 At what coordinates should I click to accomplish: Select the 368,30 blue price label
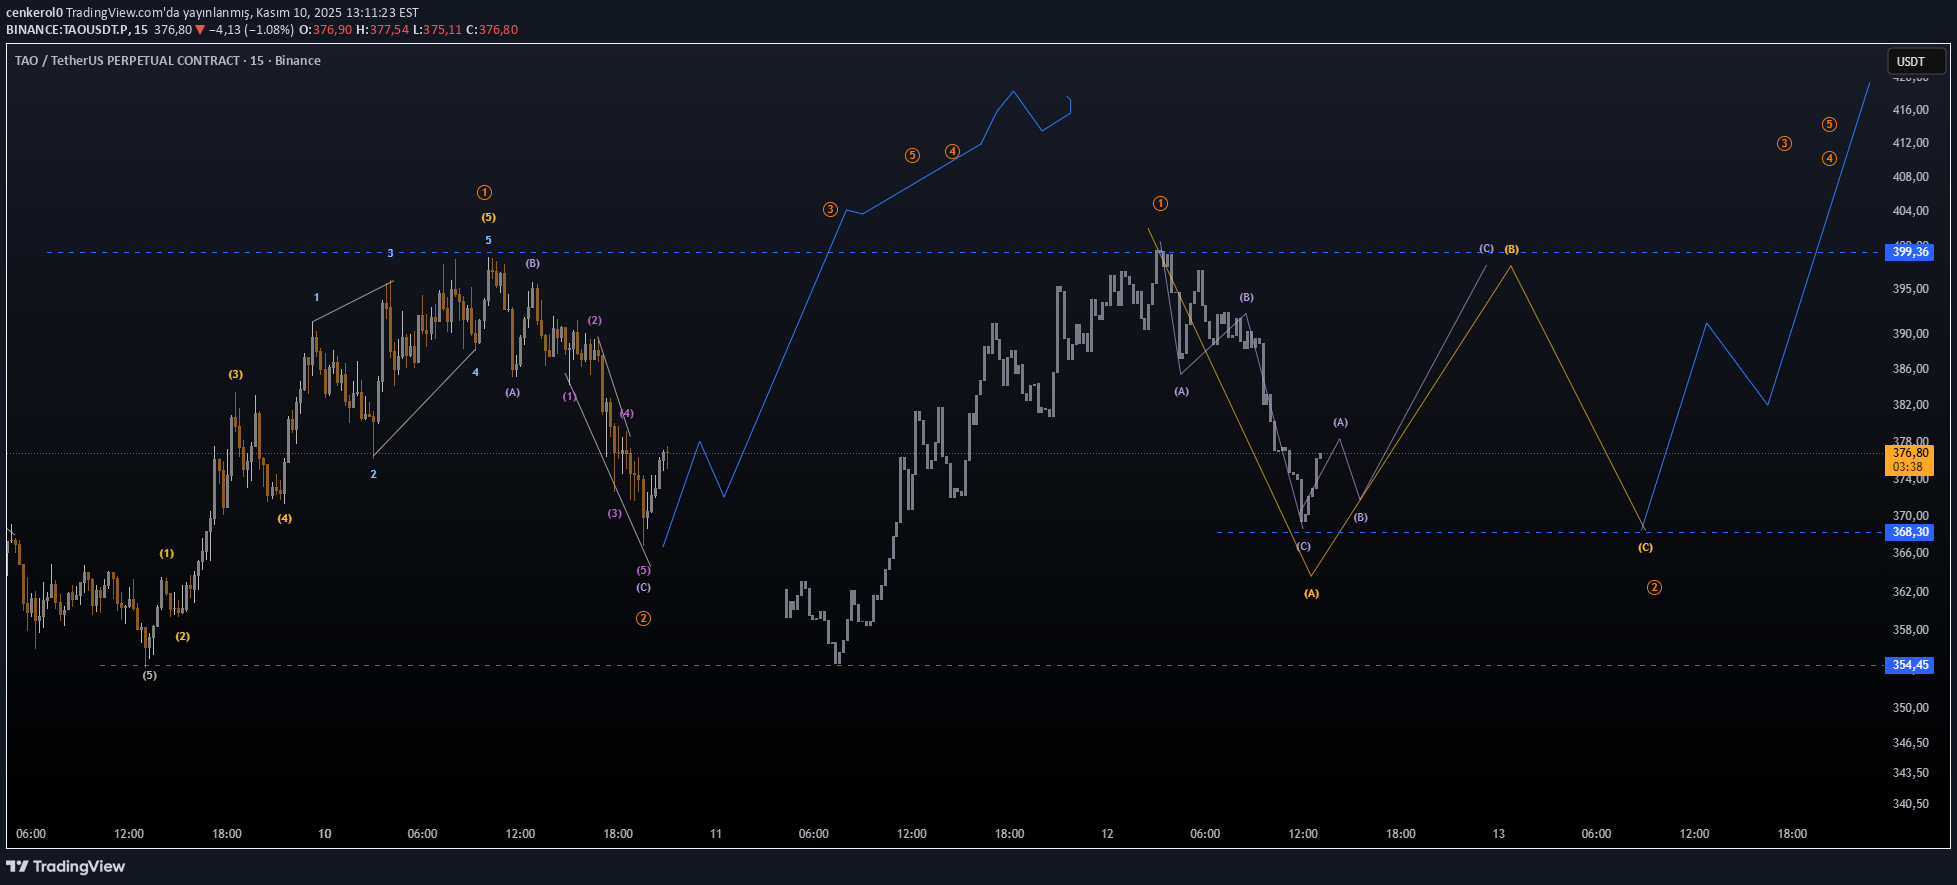pyautogui.click(x=1909, y=532)
